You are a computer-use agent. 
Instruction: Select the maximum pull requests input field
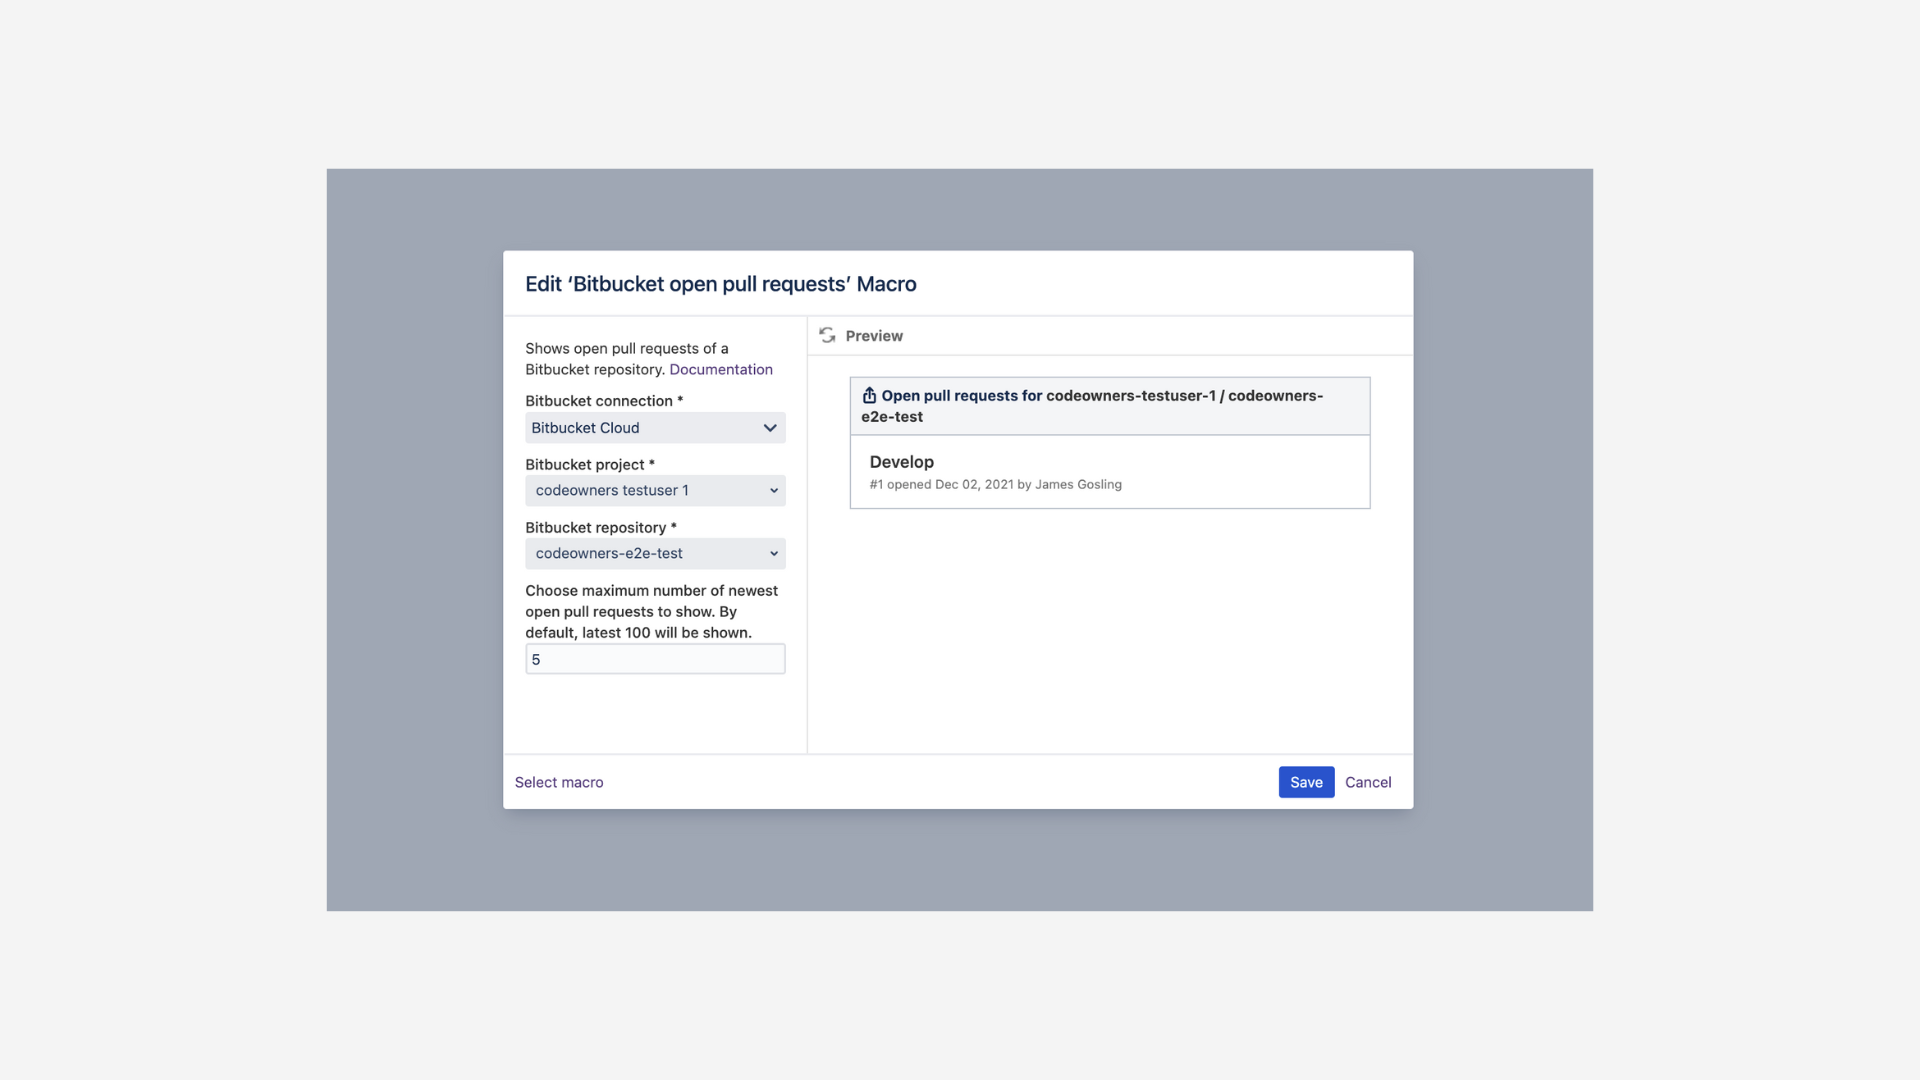[x=655, y=659]
